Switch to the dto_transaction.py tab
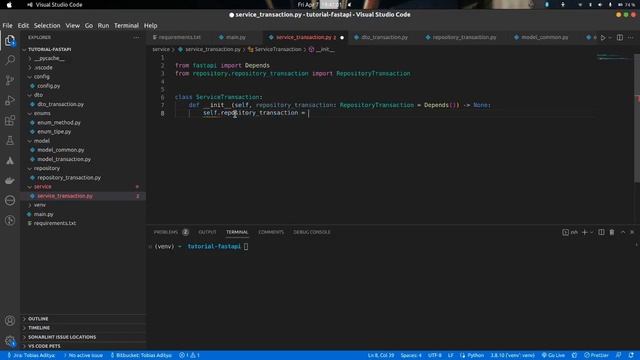This screenshot has width=640, height=360. 384,38
